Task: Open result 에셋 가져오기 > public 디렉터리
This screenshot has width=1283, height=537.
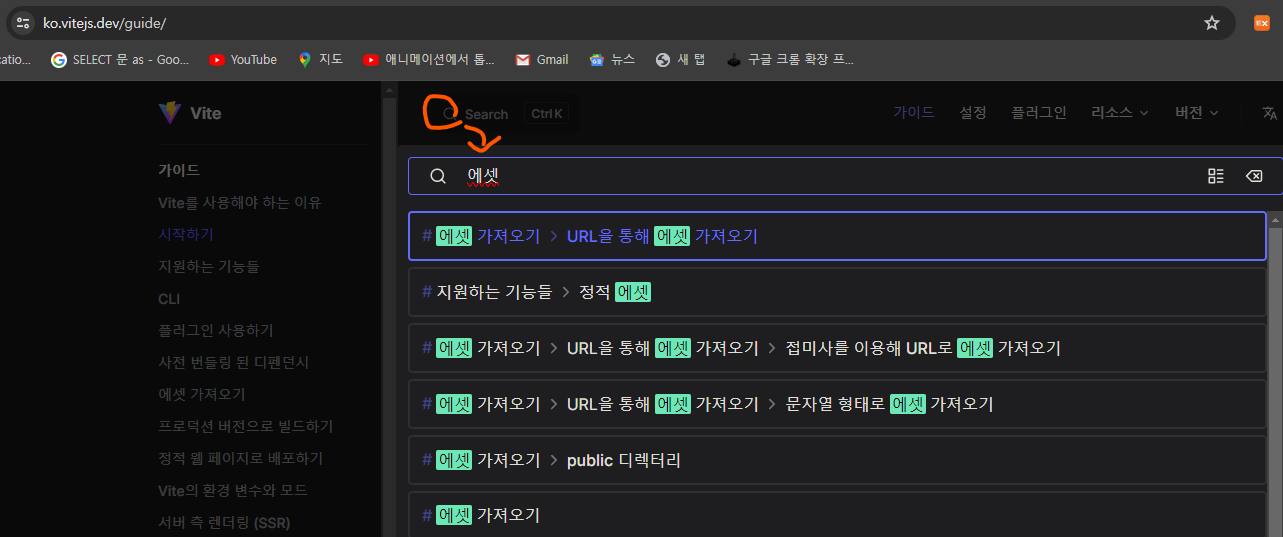Action: (x=837, y=460)
